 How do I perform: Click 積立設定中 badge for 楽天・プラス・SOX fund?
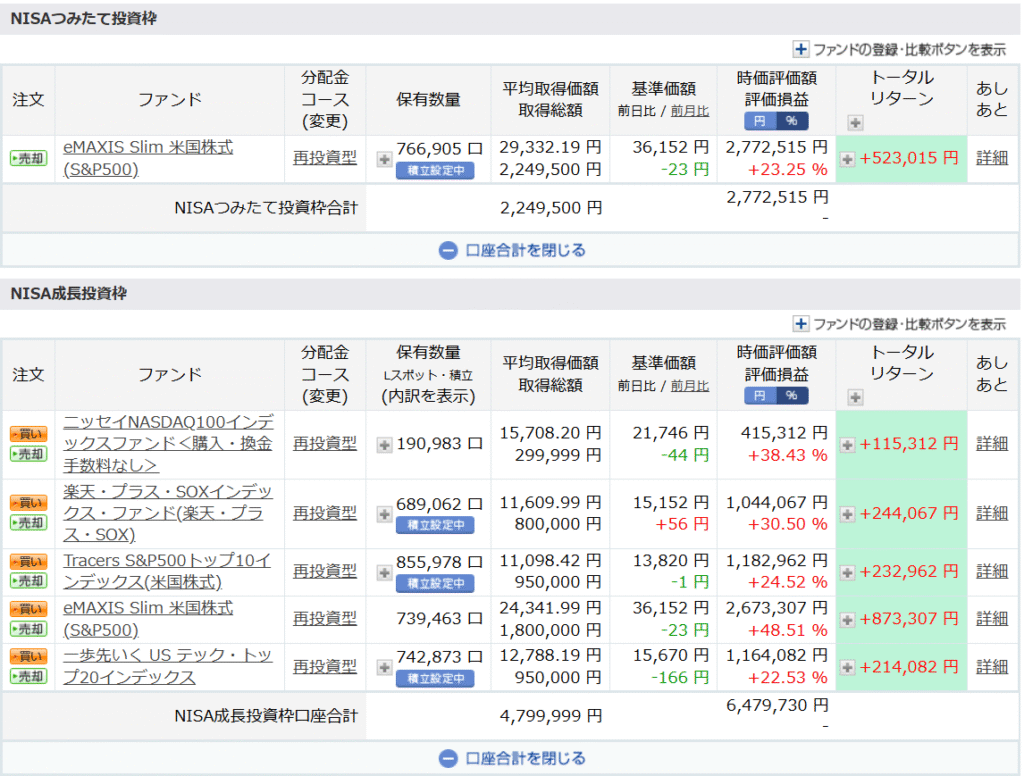tap(435, 525)
